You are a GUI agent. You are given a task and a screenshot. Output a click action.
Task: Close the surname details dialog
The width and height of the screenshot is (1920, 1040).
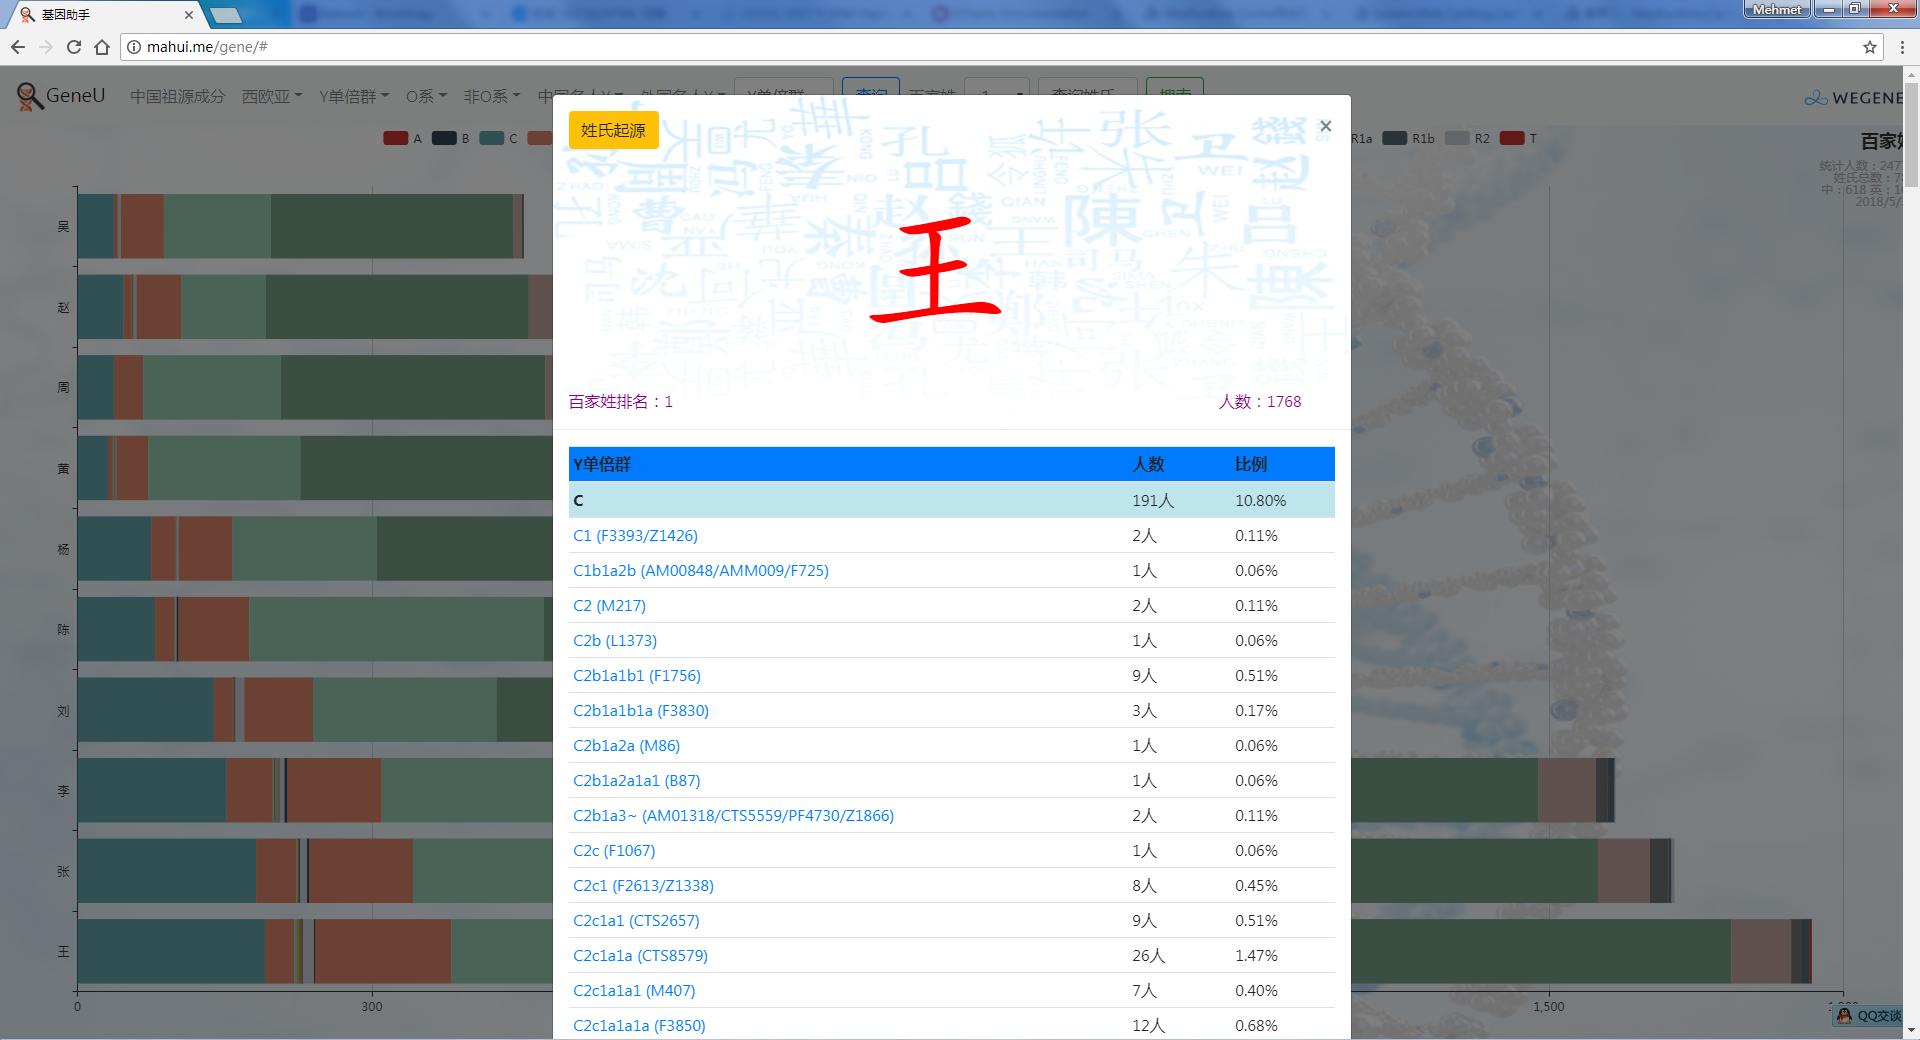click(1325, 126)
